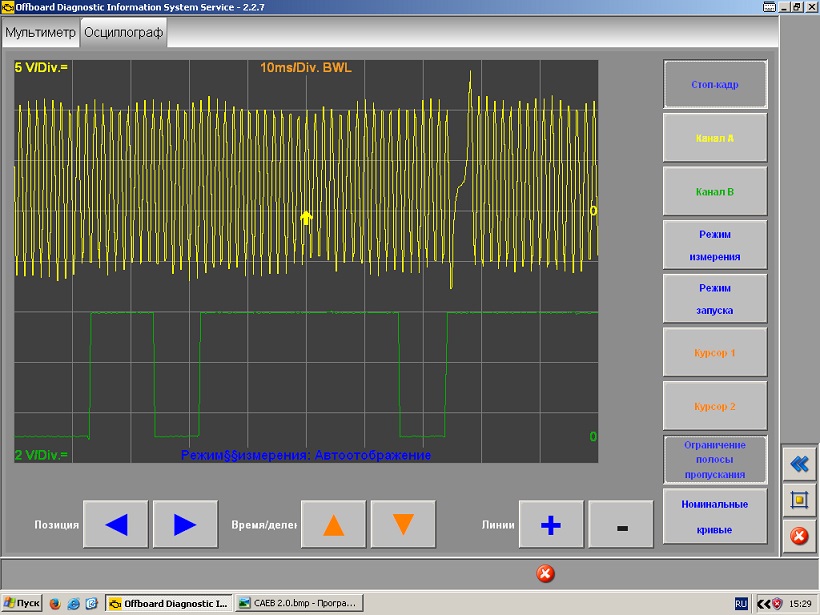Click the square yellow-dot screen icon
Screen dimensions: 820x615
(798, 499)
